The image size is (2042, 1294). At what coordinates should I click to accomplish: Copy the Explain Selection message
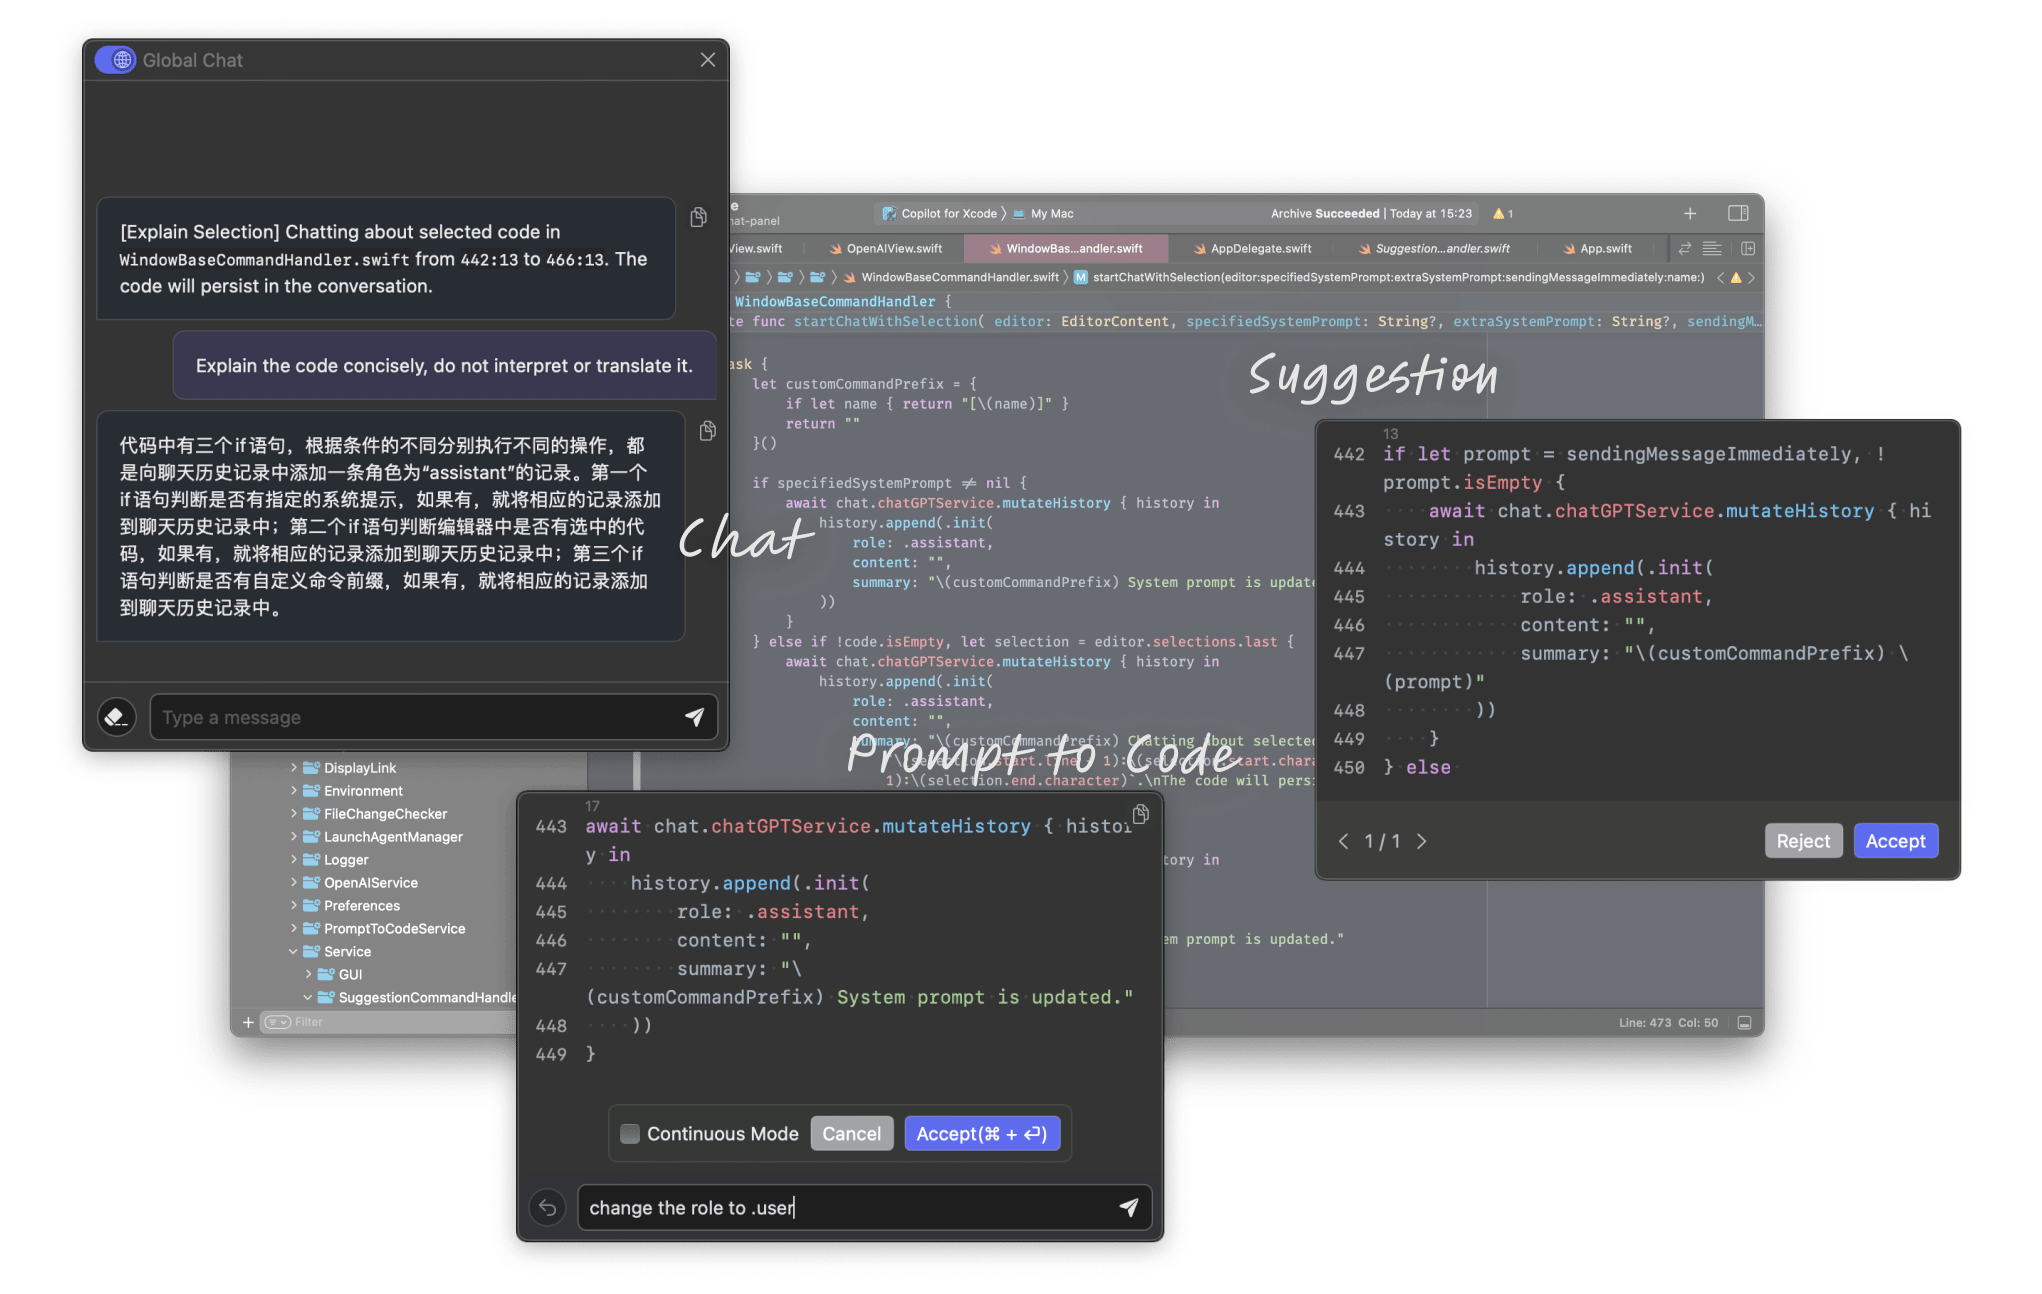tap(699, 217)
